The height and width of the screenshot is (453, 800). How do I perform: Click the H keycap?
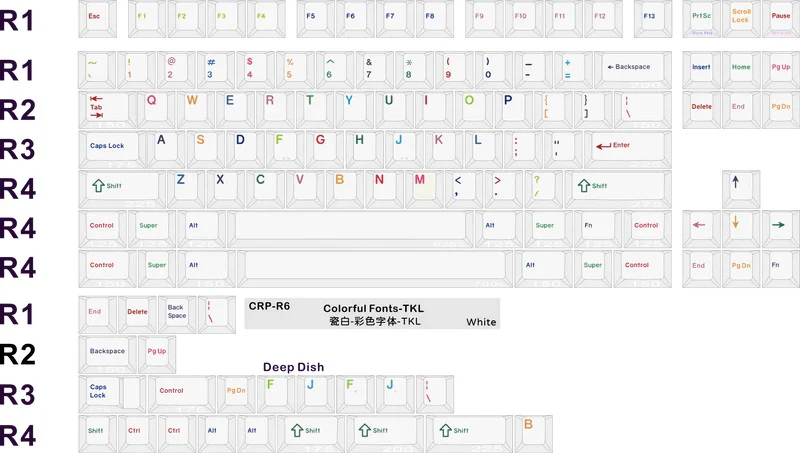click(x=366, y=149)
